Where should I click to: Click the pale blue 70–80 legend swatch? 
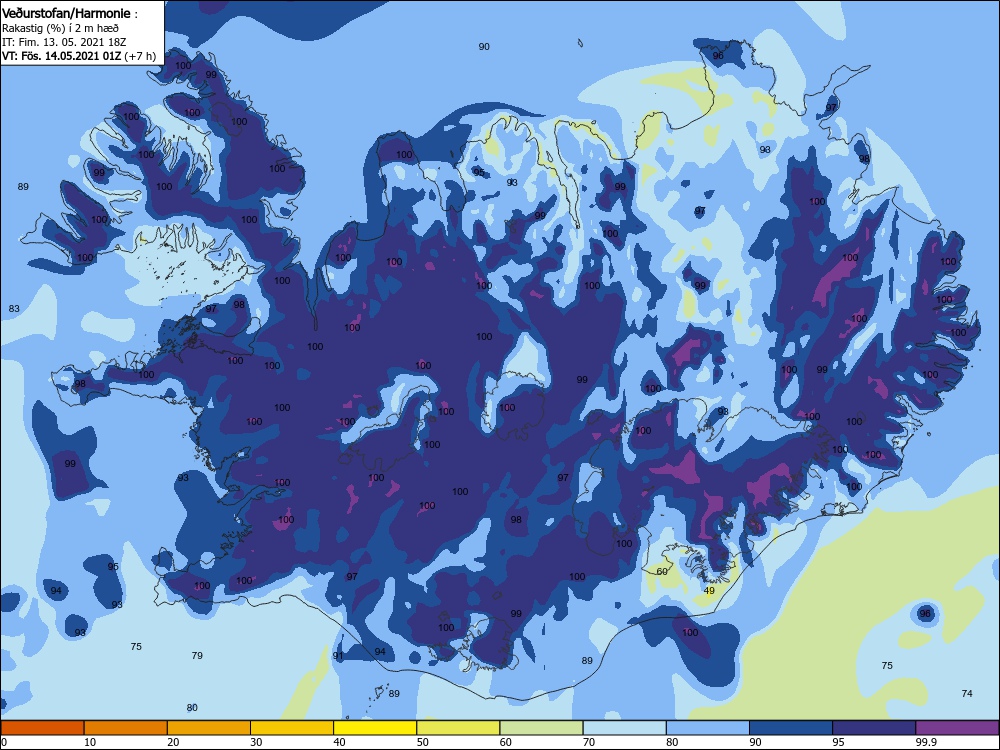tap(624, 728)
